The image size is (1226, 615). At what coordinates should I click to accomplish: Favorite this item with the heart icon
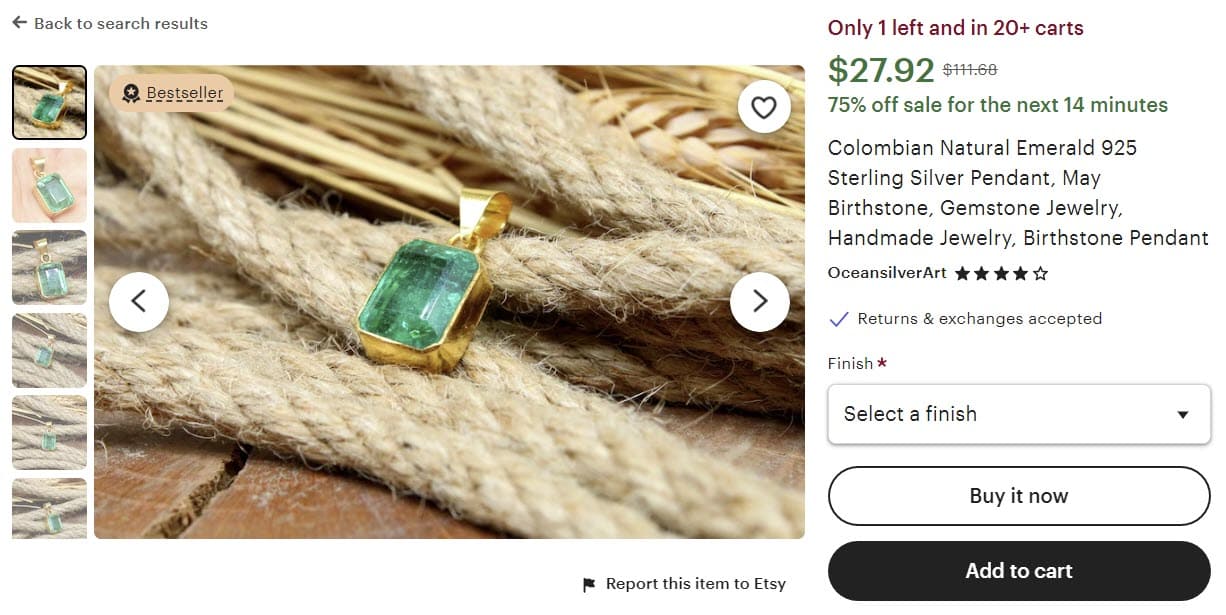coord(764,107)
